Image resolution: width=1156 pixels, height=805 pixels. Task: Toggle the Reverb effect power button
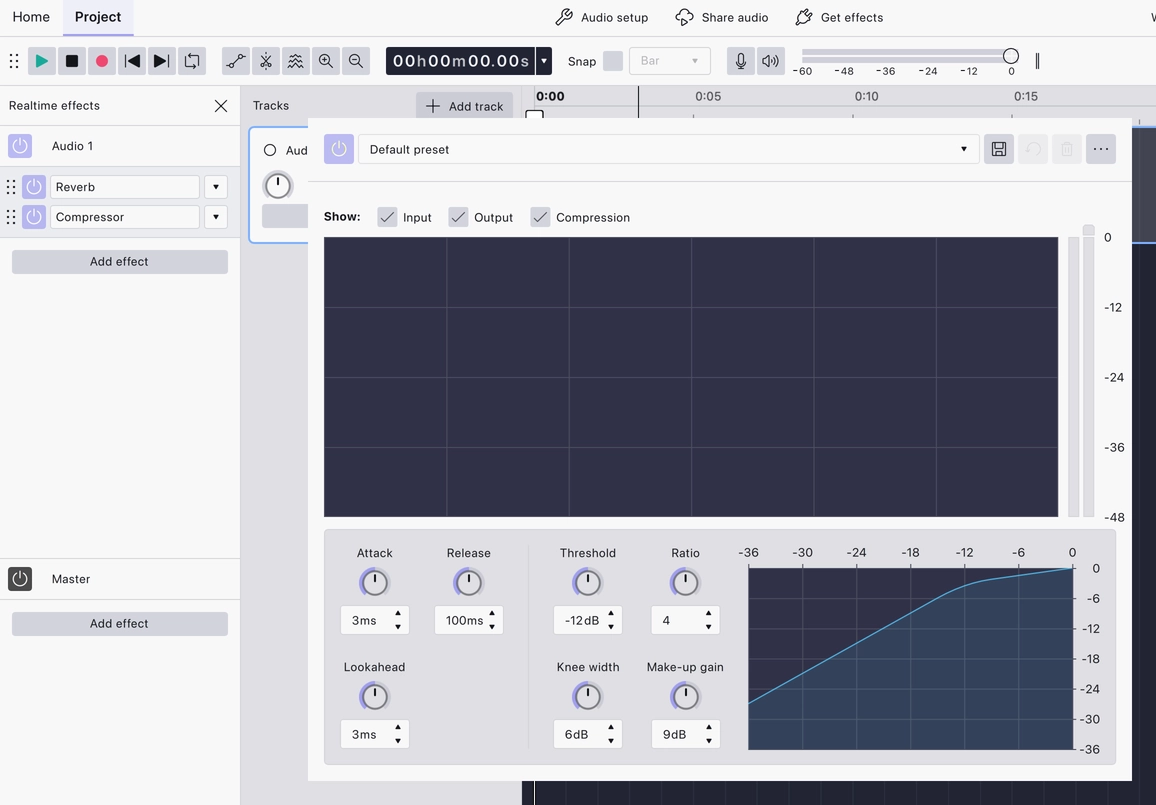click(x=34, y=187)
